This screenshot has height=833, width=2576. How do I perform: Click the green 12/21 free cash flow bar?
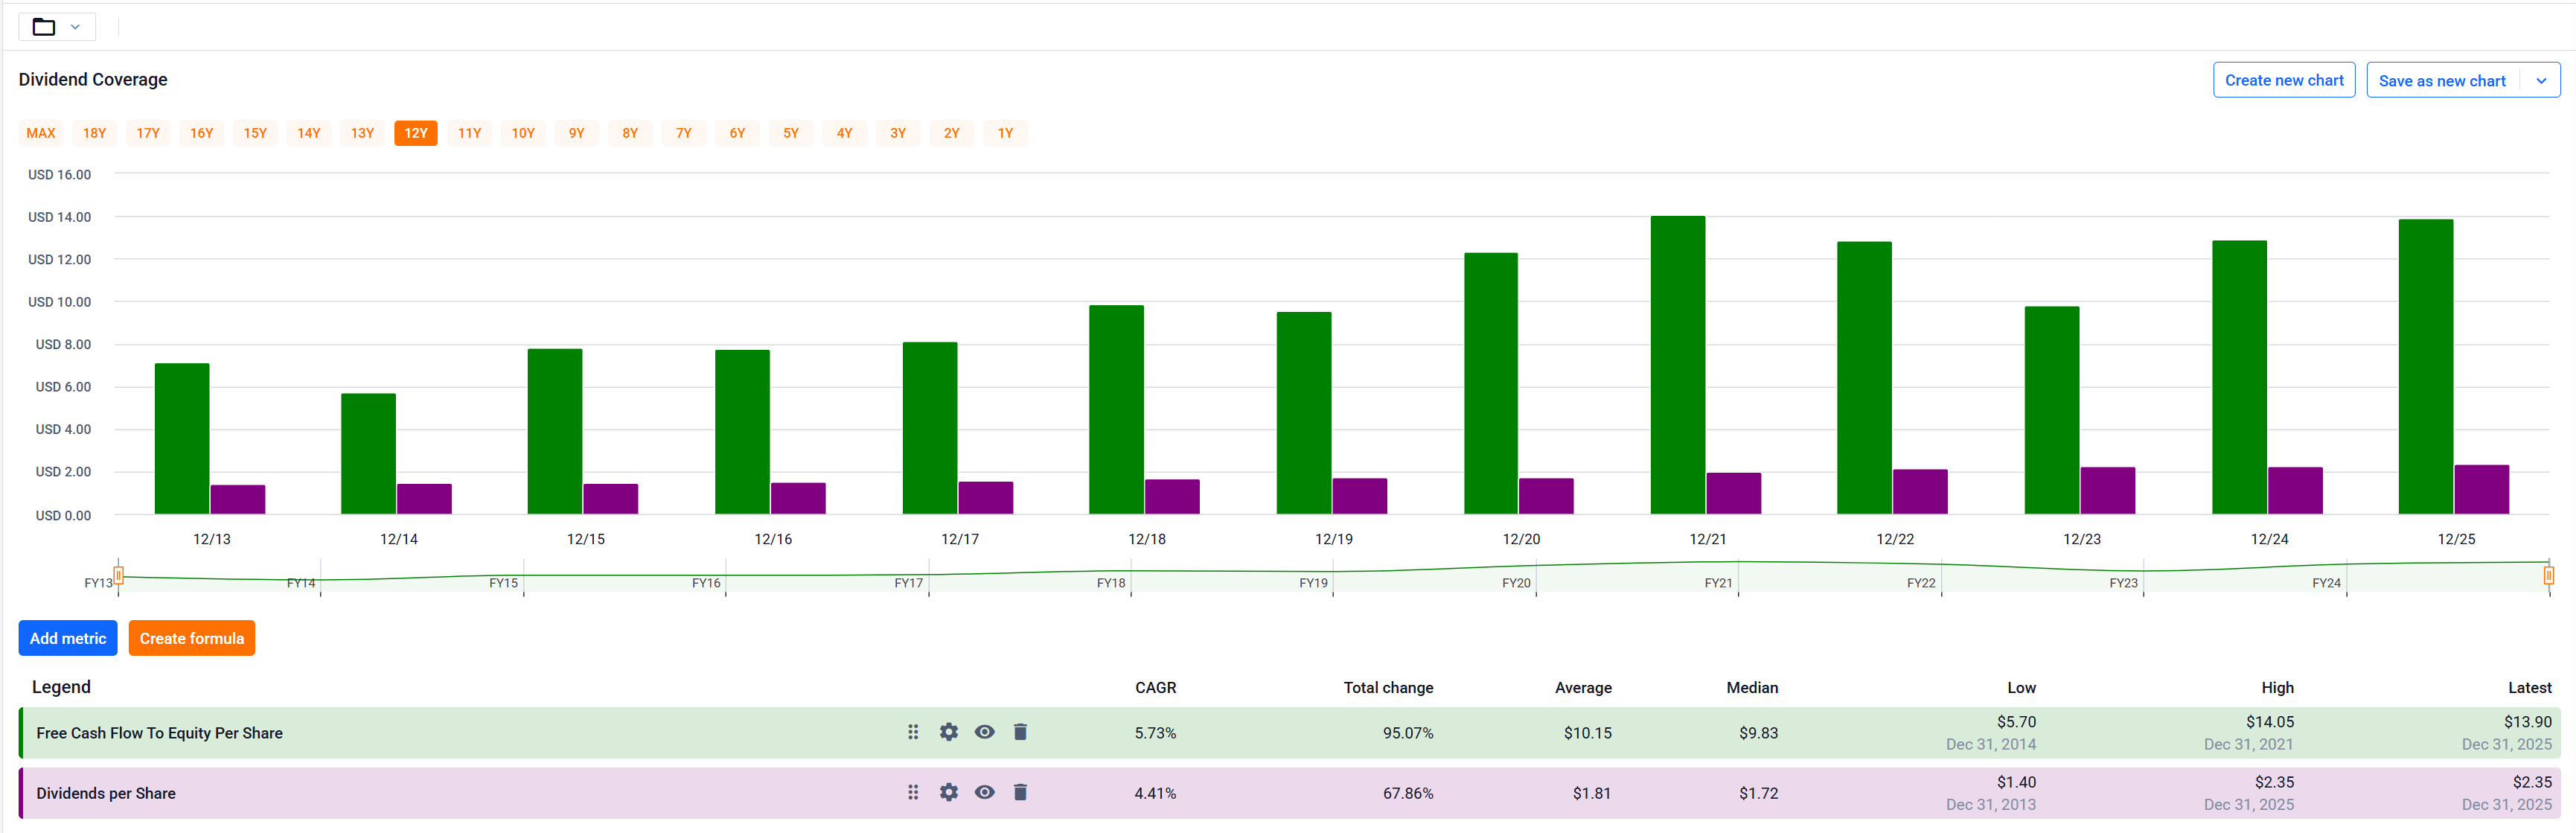pyautogui.click(x=1677, y=365)
